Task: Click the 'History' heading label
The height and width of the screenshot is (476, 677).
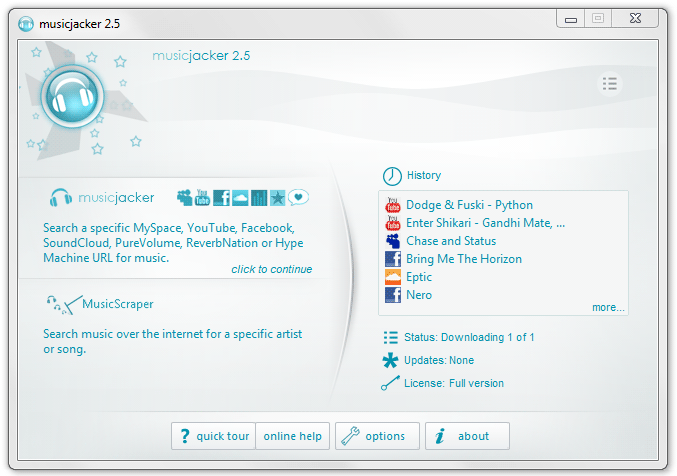Action: 424,175
